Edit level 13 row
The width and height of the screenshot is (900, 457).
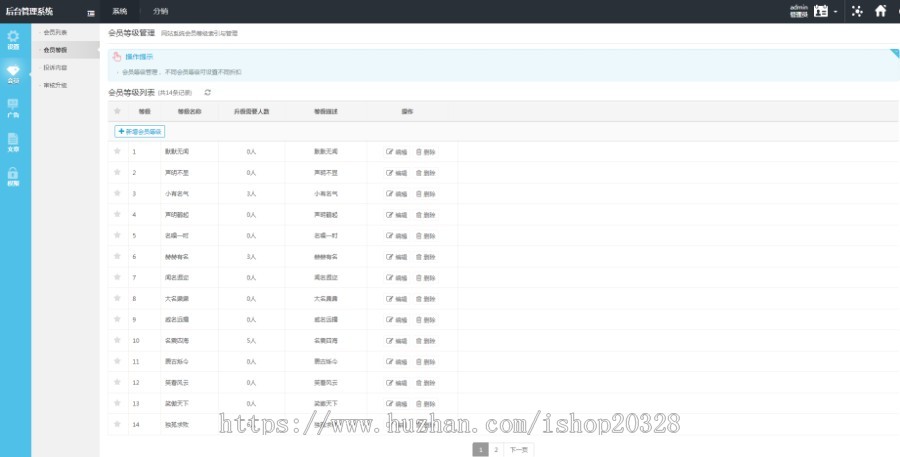pos(397,404)
